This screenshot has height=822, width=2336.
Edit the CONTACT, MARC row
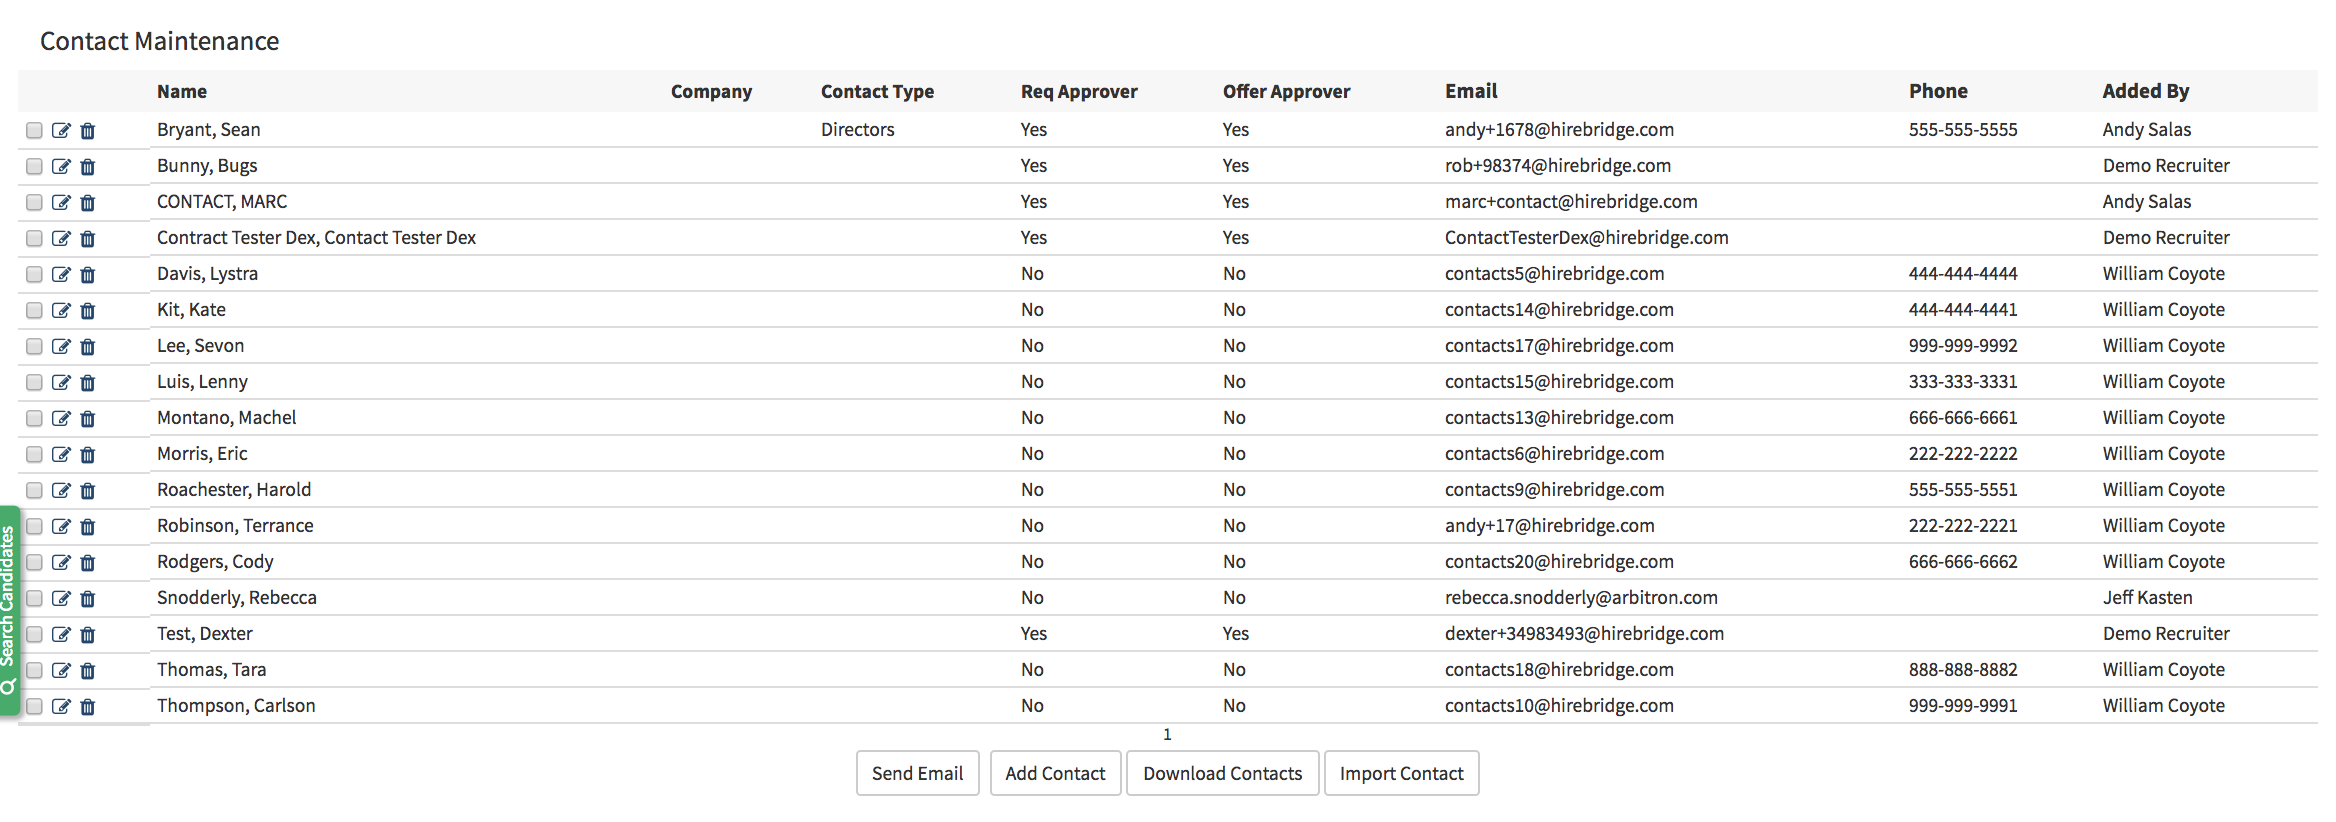(x=61, y=203)
